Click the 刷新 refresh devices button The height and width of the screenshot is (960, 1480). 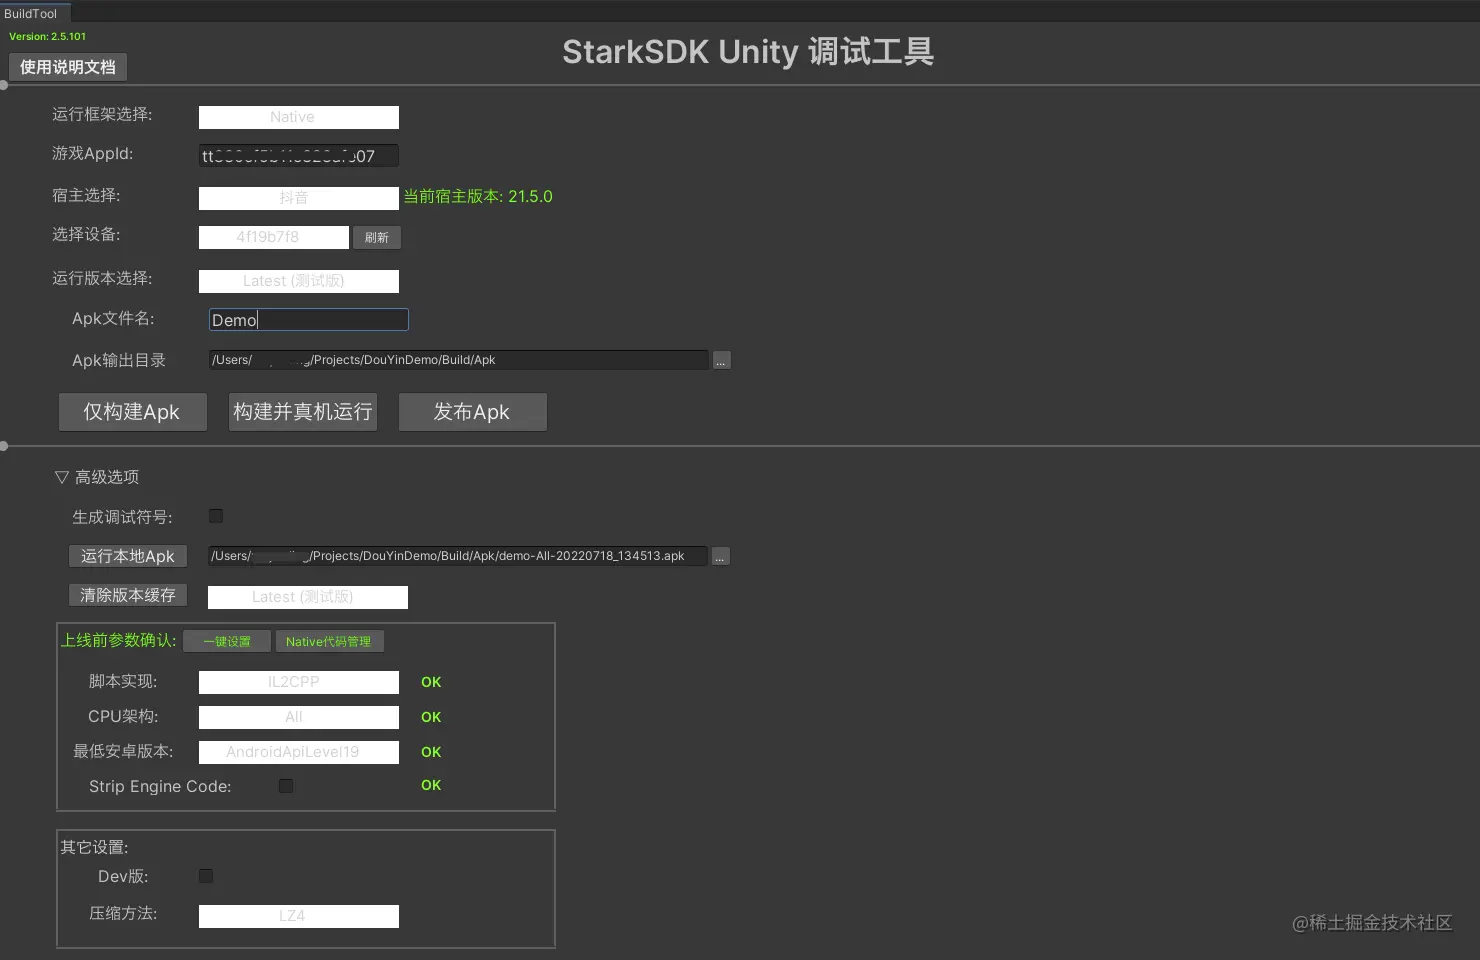(377, 237)
